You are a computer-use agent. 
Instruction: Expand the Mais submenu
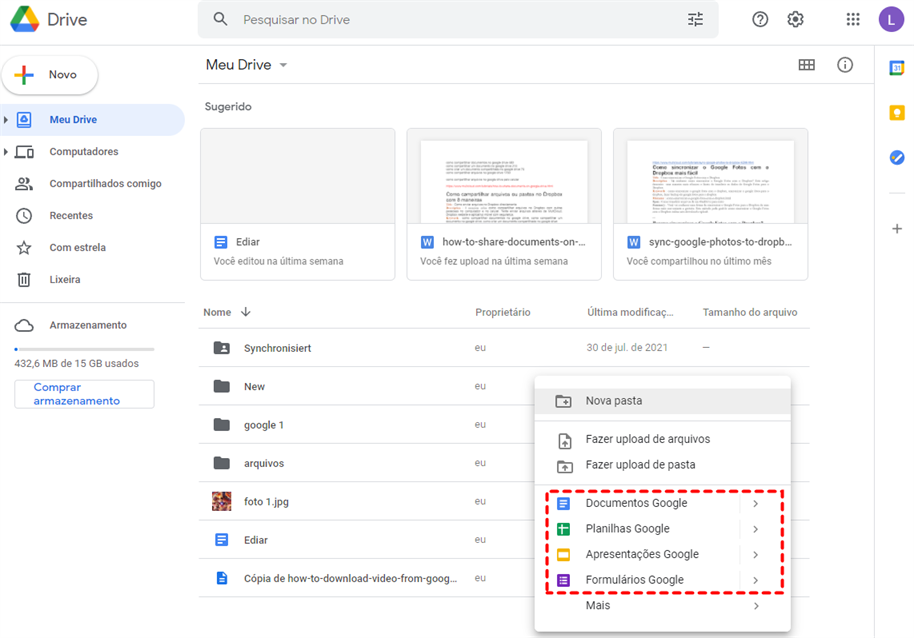point(662,606)
